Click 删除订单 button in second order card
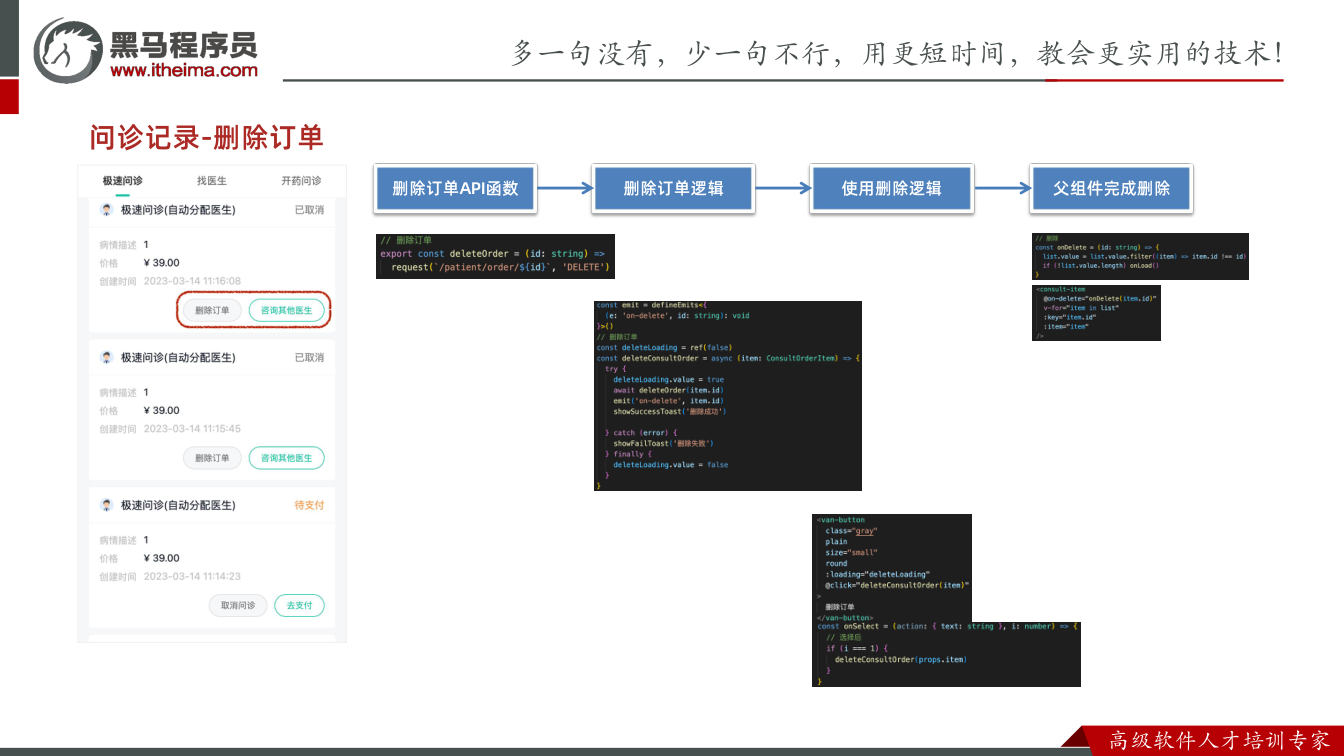This screenshot has height=756, width=1344. click(212, 458)
